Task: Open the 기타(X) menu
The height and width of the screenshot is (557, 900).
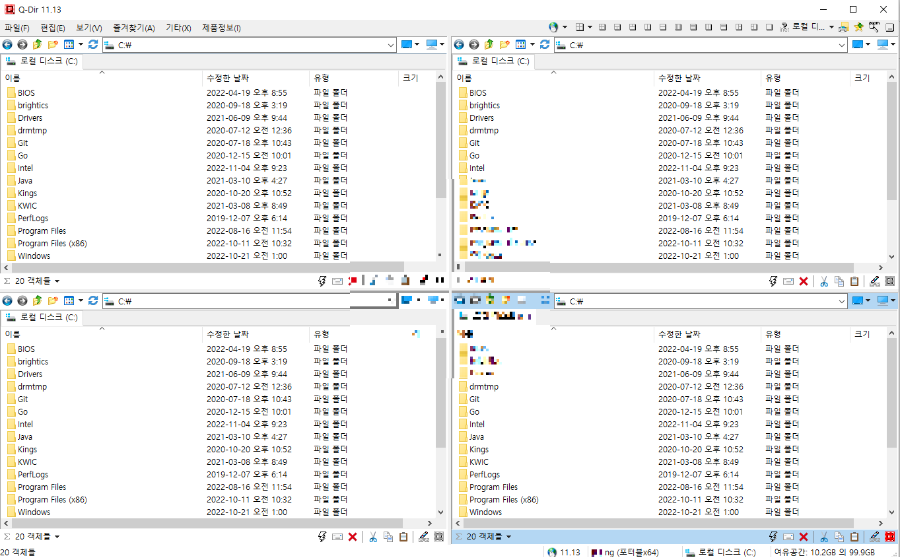Action: tap(179, 28)
